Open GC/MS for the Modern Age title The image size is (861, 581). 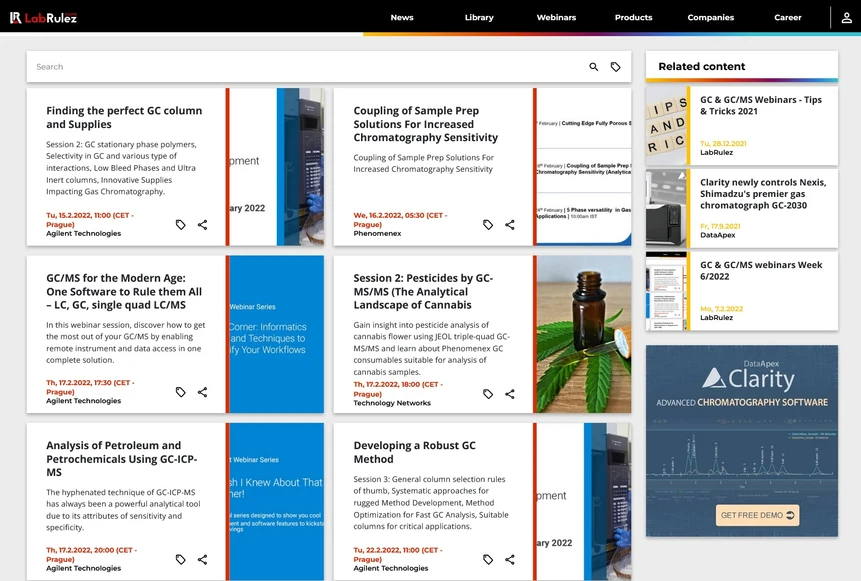(124, 292)
